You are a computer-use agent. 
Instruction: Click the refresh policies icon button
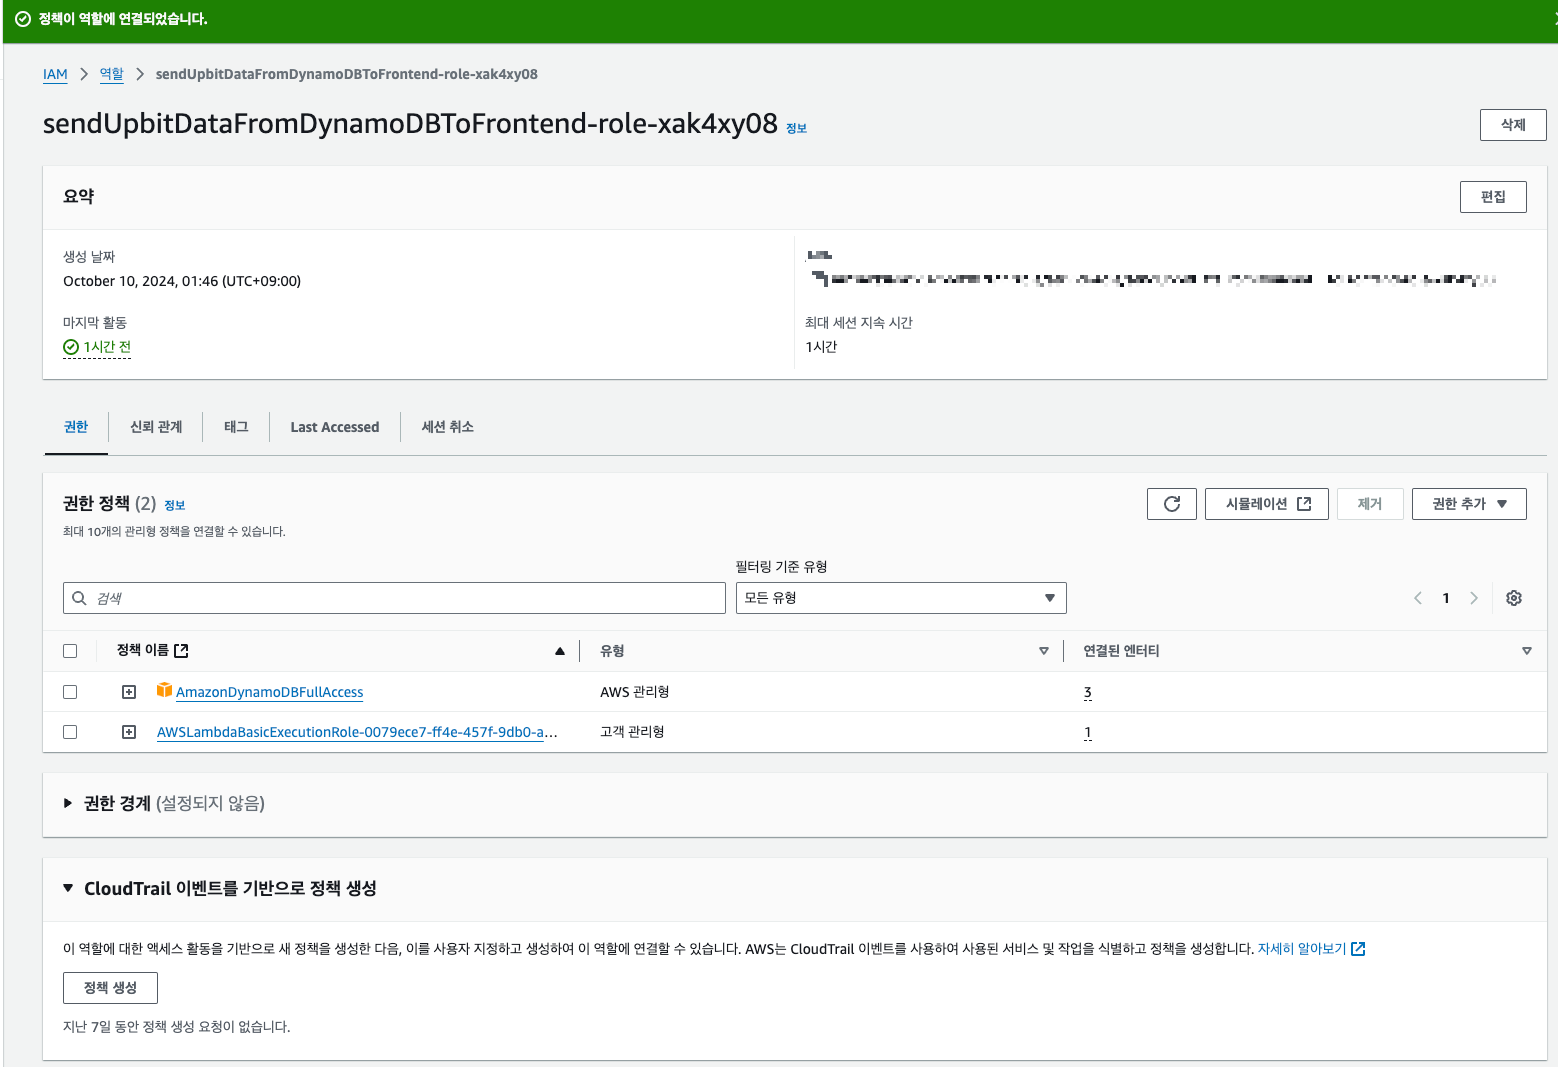click(x=1171, y=504)
